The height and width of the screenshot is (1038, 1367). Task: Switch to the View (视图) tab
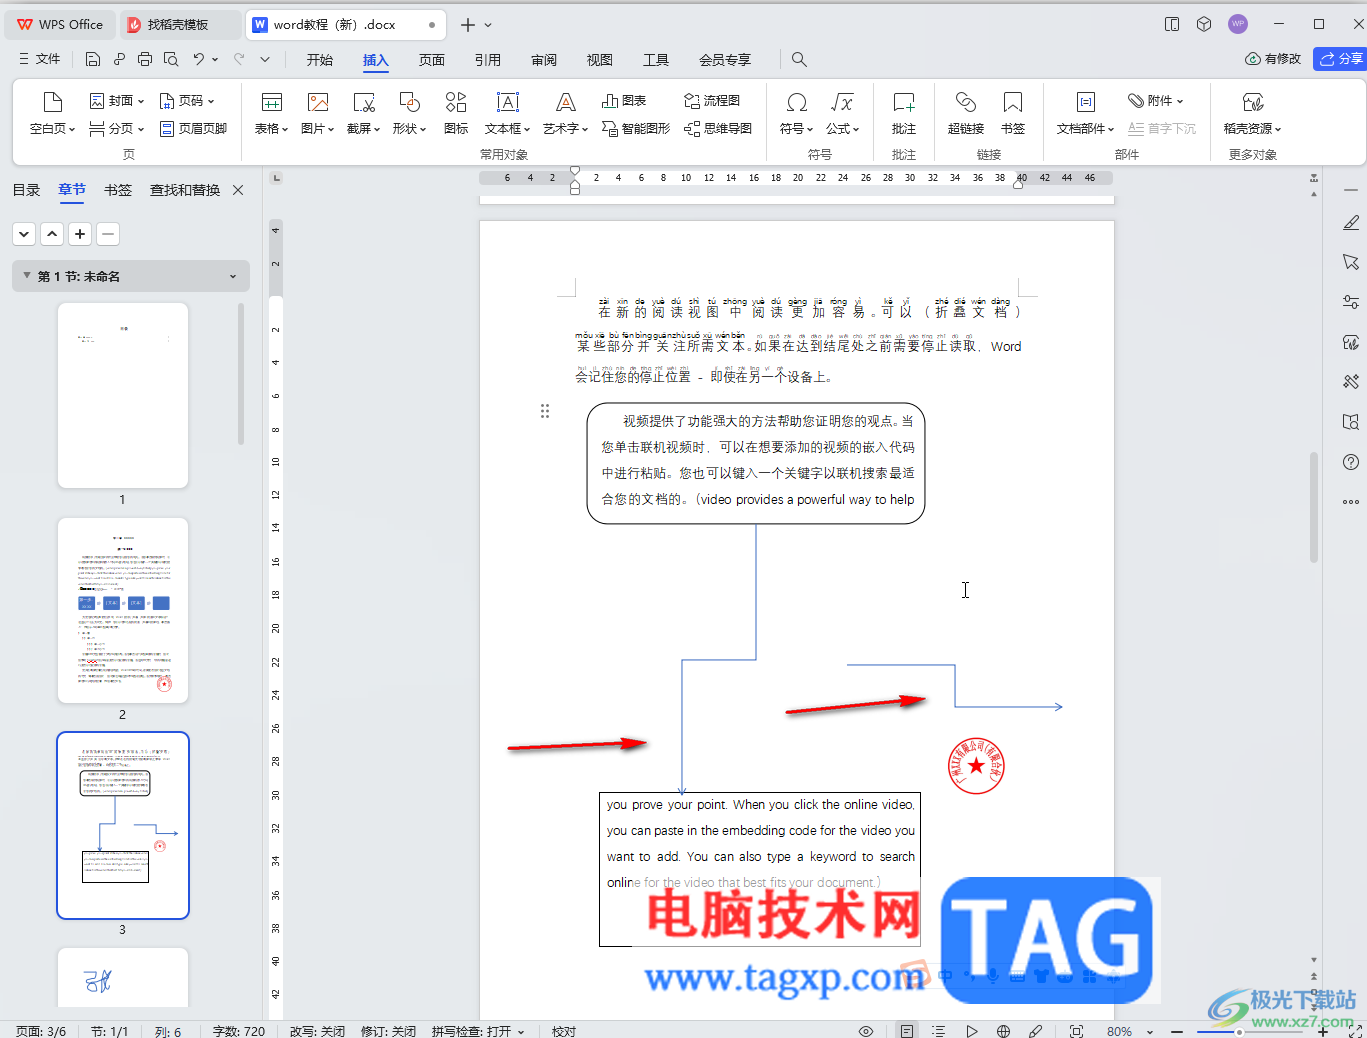[x=600, y=60]
